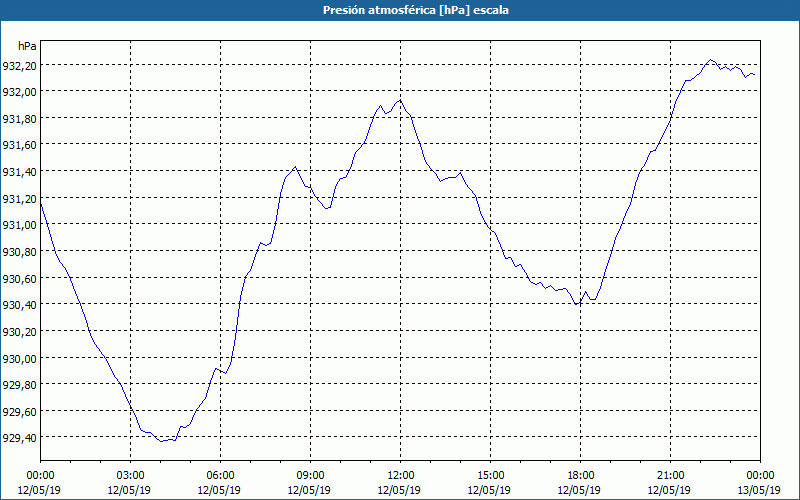Click the 09:00 time axis label
Viewport: 800px width, 500px height.
(311, 476)
